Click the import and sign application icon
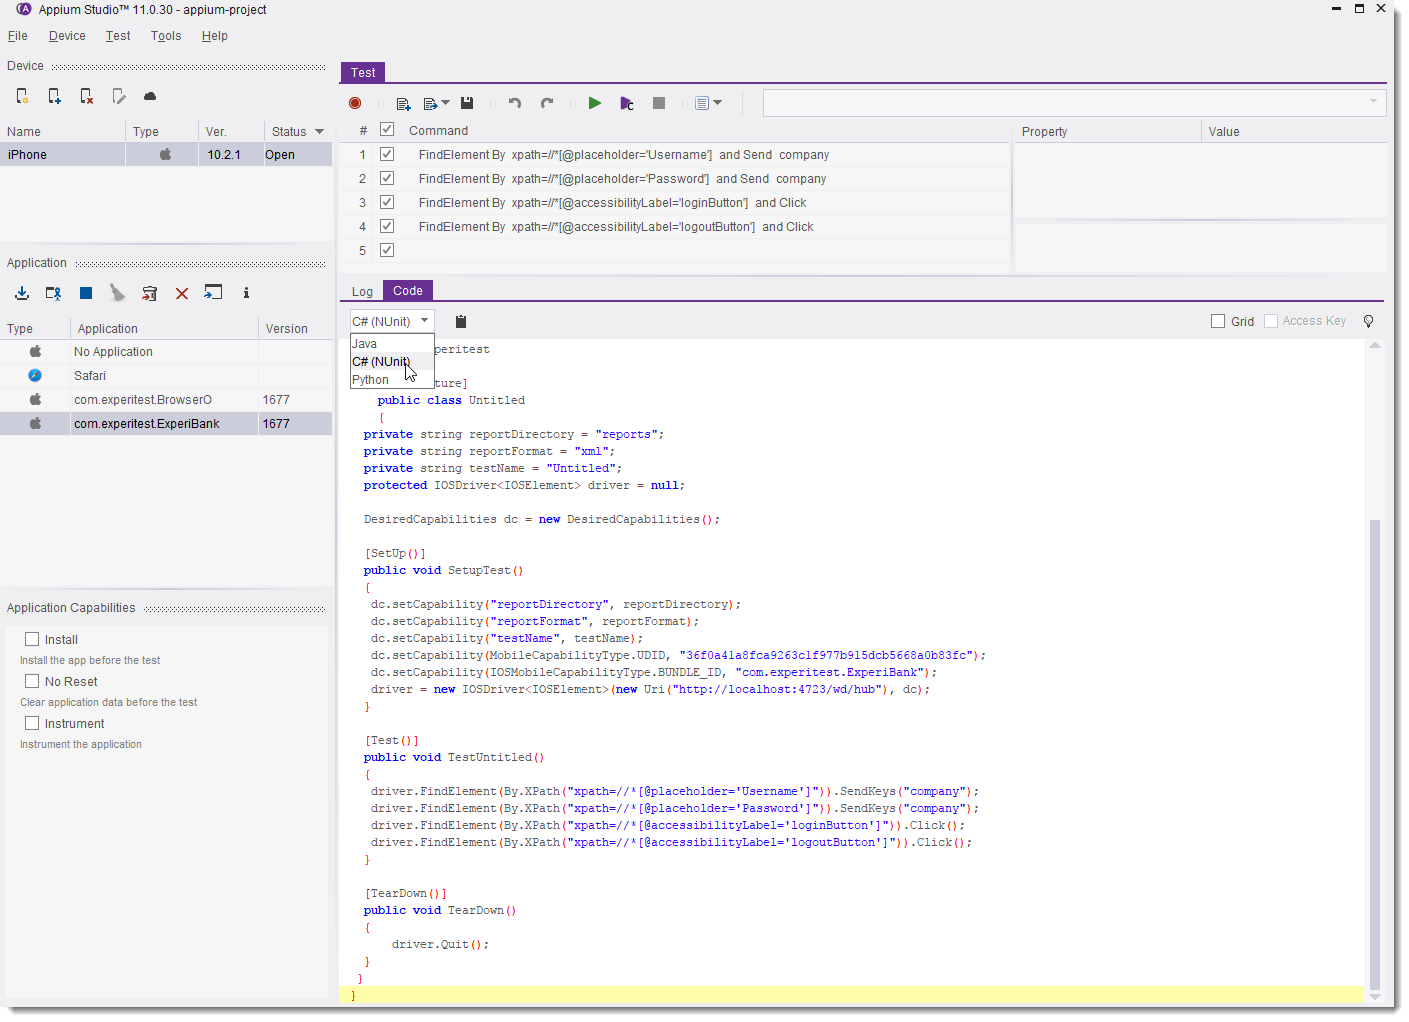The width and height of the screenshot is (1409, 1022). coord(54,293)
